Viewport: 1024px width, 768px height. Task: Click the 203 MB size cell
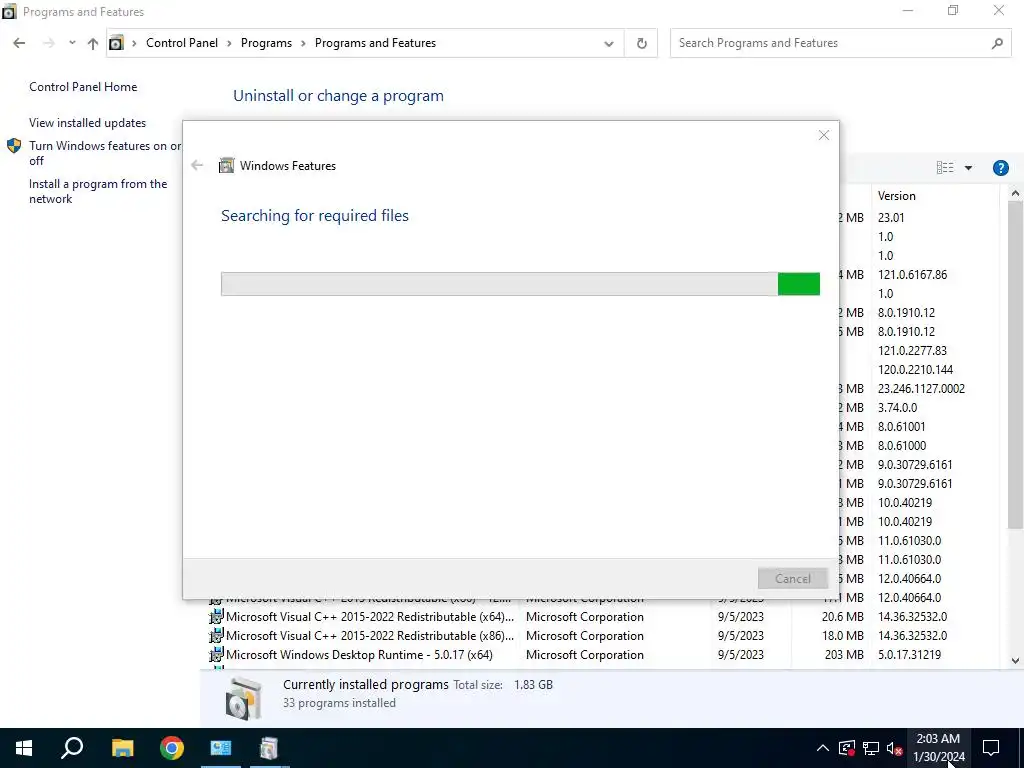pos(844,654)
